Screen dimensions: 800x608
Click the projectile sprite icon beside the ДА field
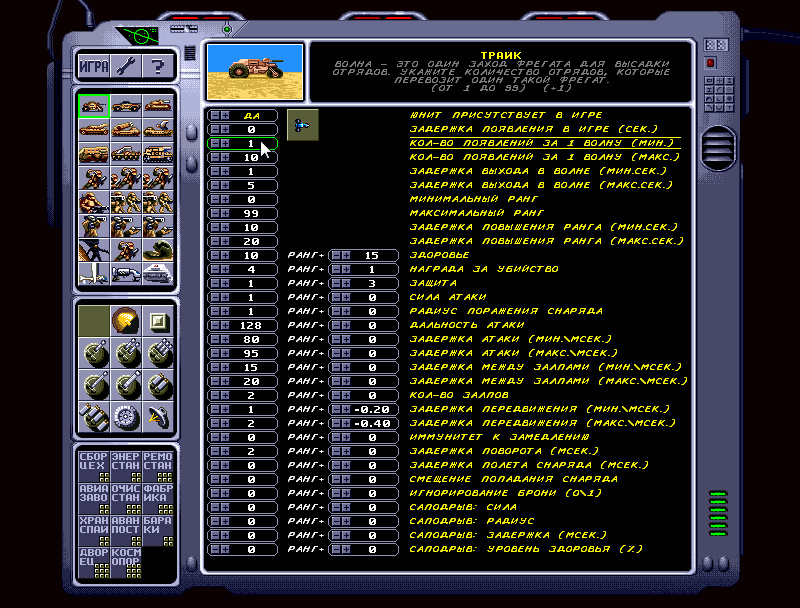pyautogui.click(x=303, y=125)
